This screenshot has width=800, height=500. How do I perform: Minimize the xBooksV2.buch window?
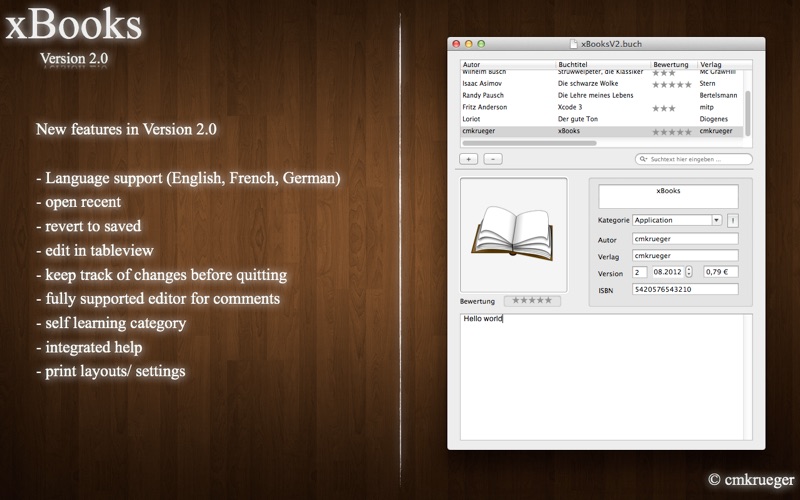click(x=469, y=44)
